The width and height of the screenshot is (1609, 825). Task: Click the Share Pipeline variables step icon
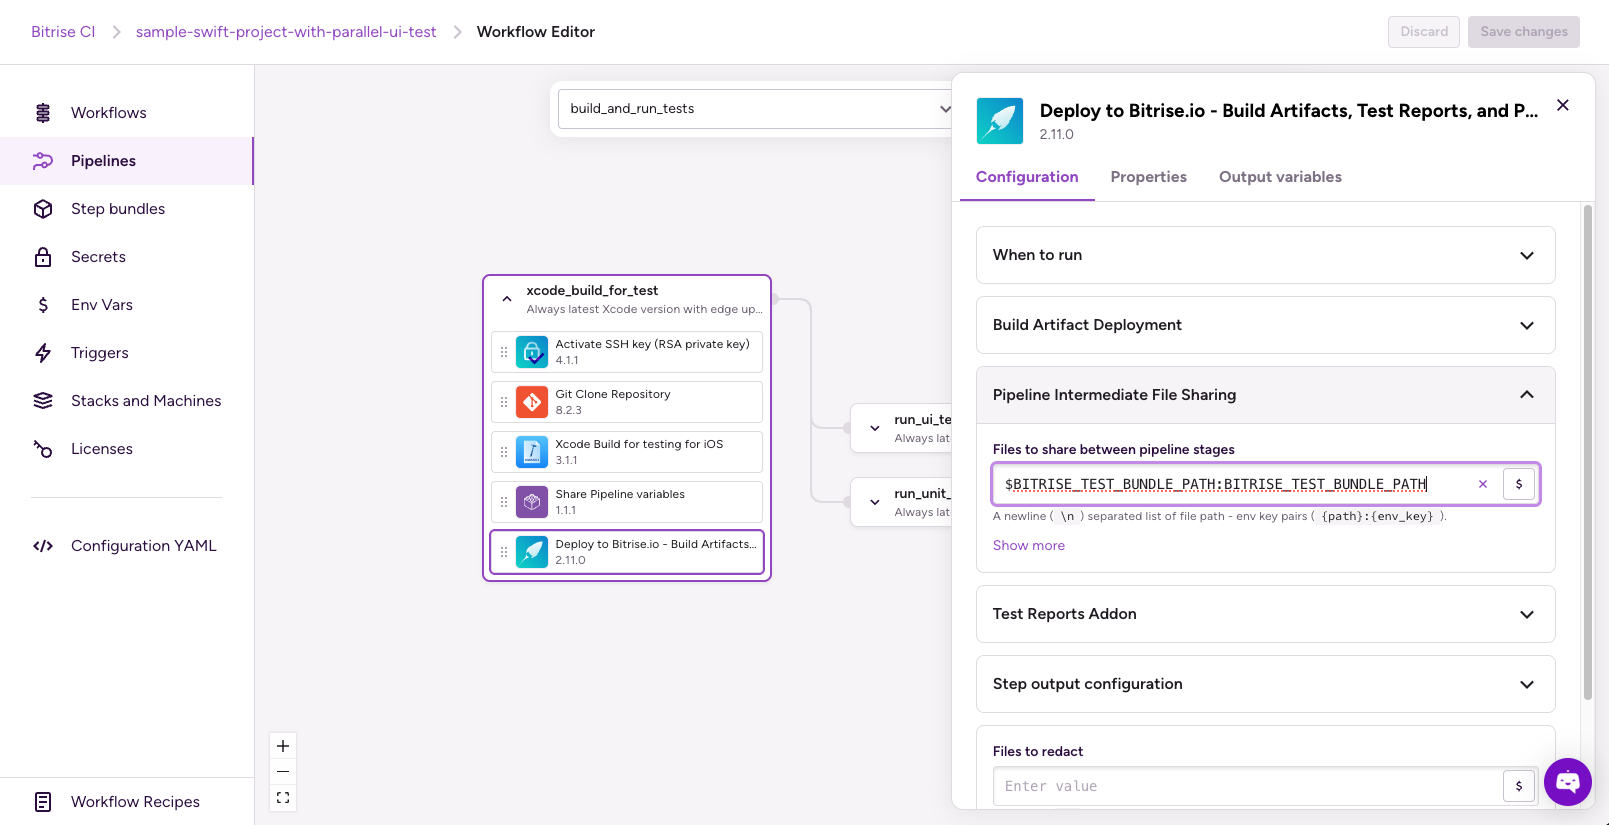click(532, 502)
